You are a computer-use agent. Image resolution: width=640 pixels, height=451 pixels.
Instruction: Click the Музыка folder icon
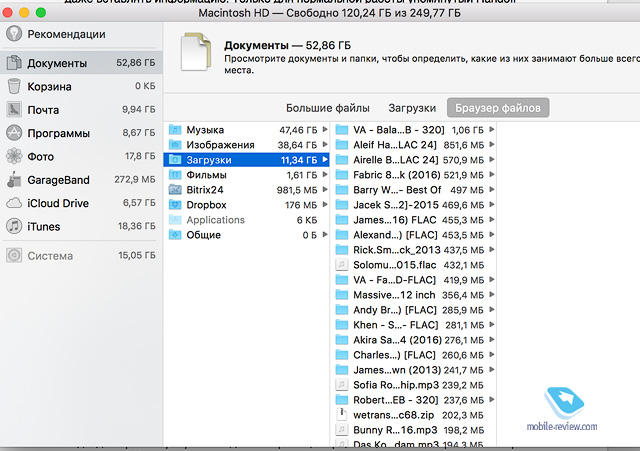pyautogui.click(x=175, y=130)
